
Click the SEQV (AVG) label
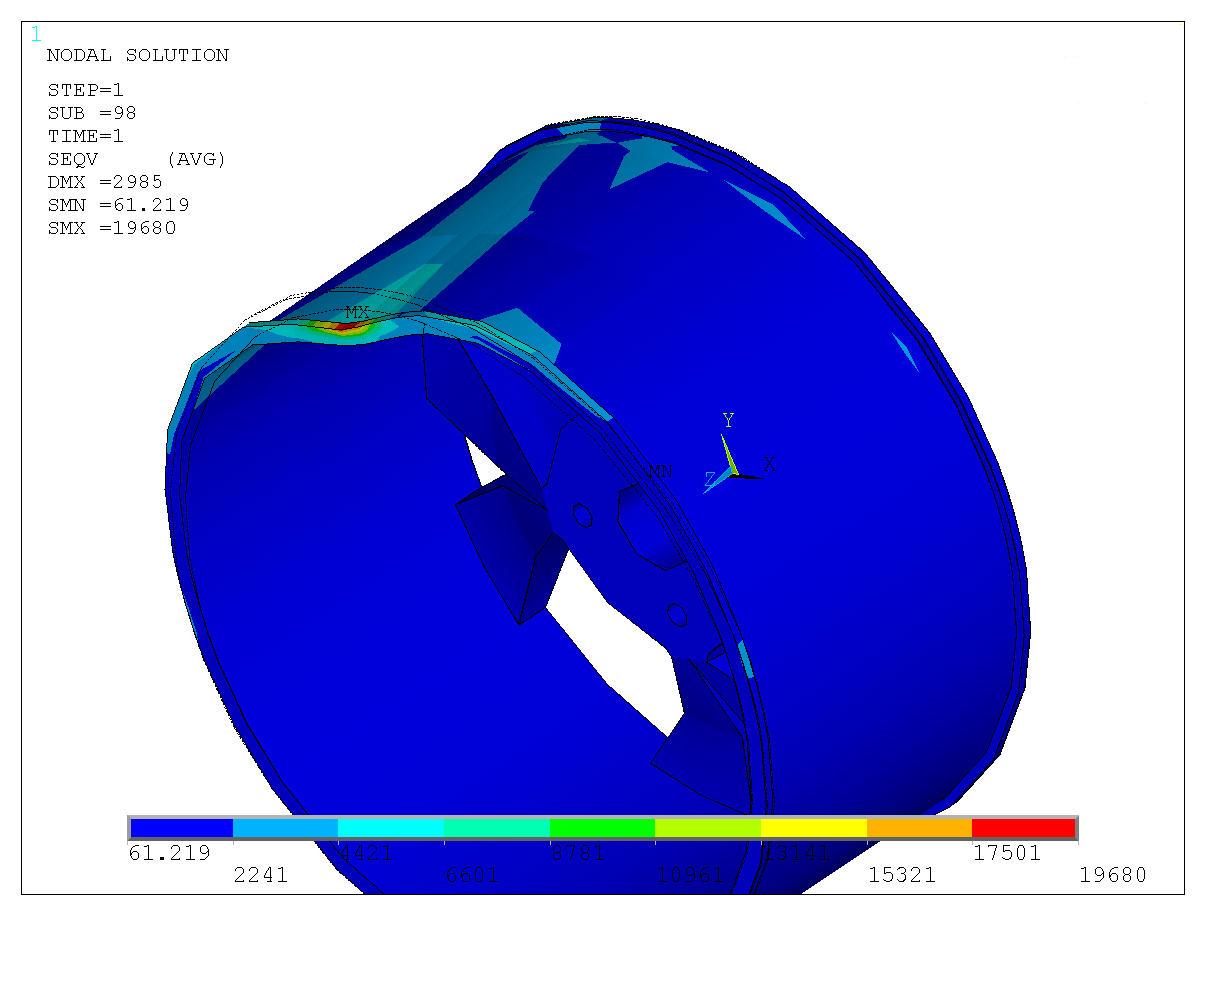(137, 159)
